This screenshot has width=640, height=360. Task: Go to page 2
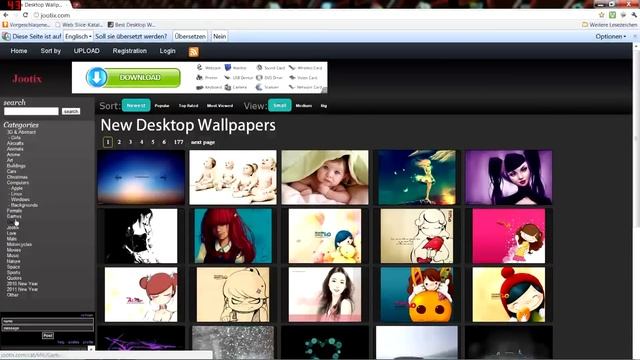tap(119, 142)
